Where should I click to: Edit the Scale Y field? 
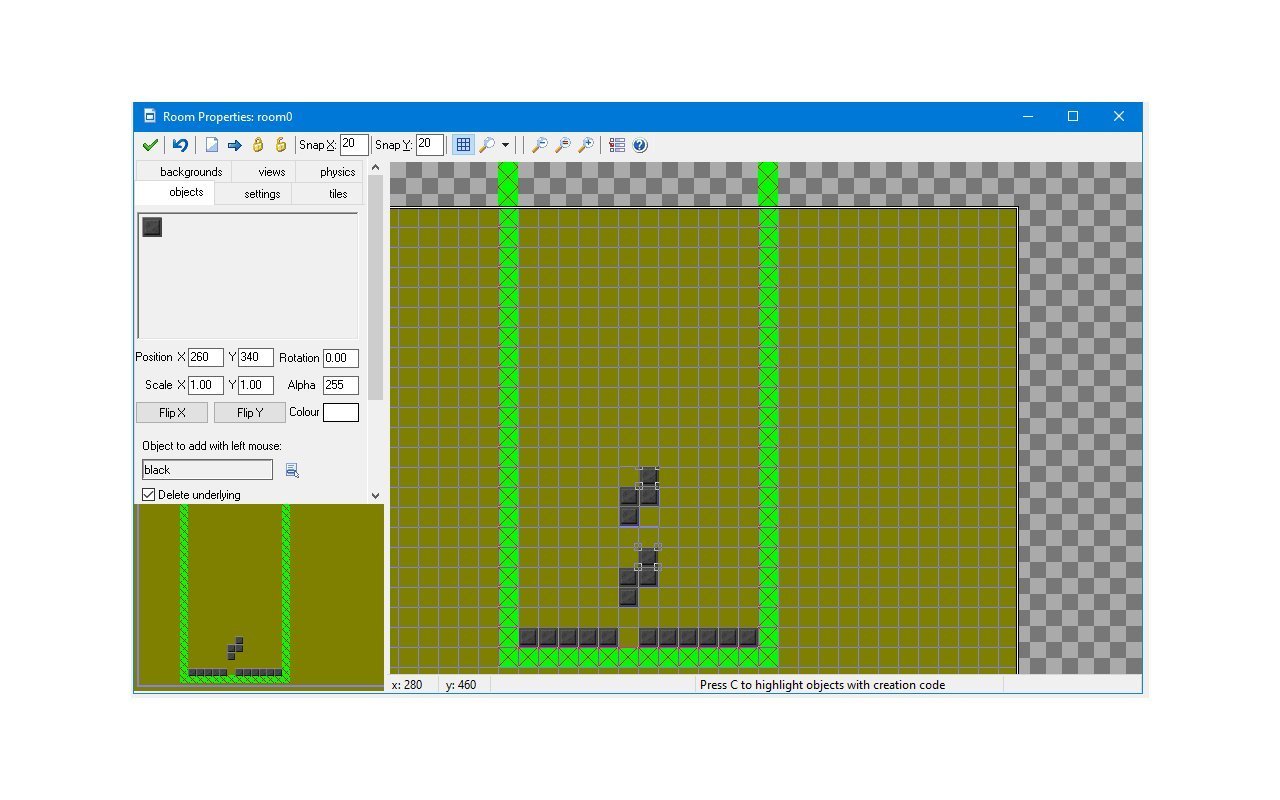pos(256,384)
